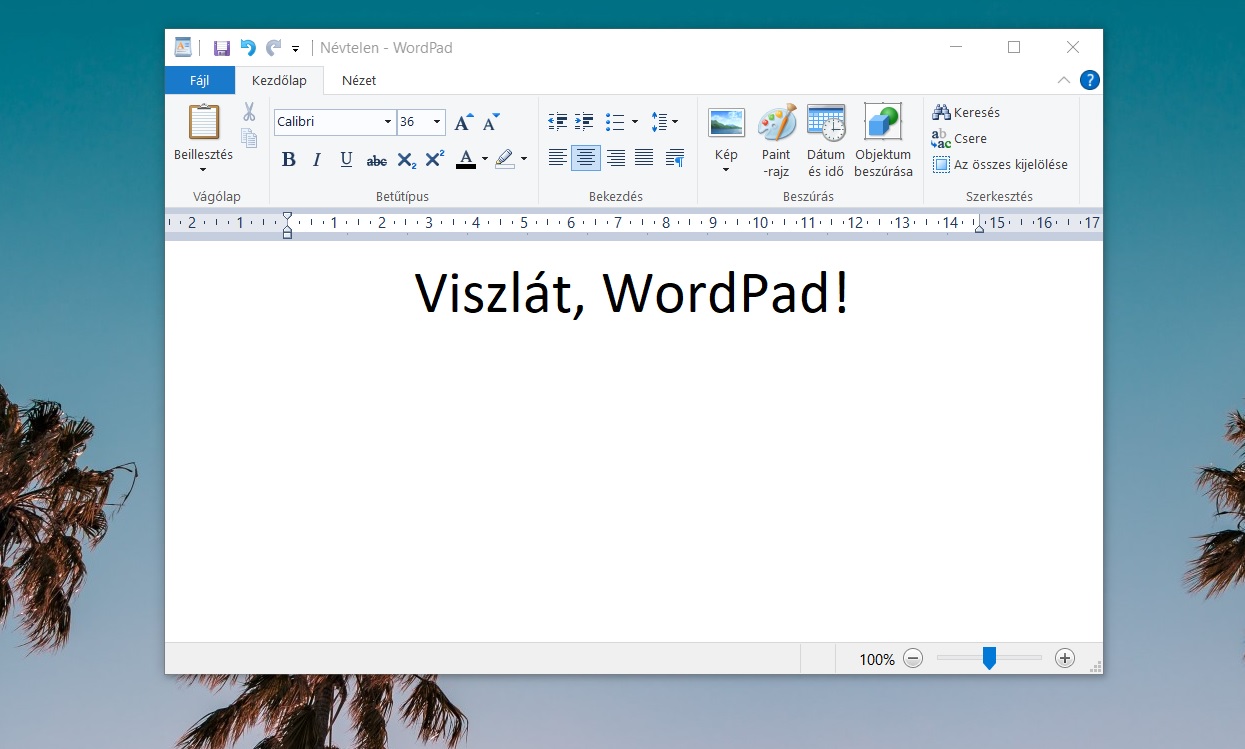Viewport: 1245px width, 749px height.
Task: Open the font family dropdown arrow
Action: pos(388,122)
